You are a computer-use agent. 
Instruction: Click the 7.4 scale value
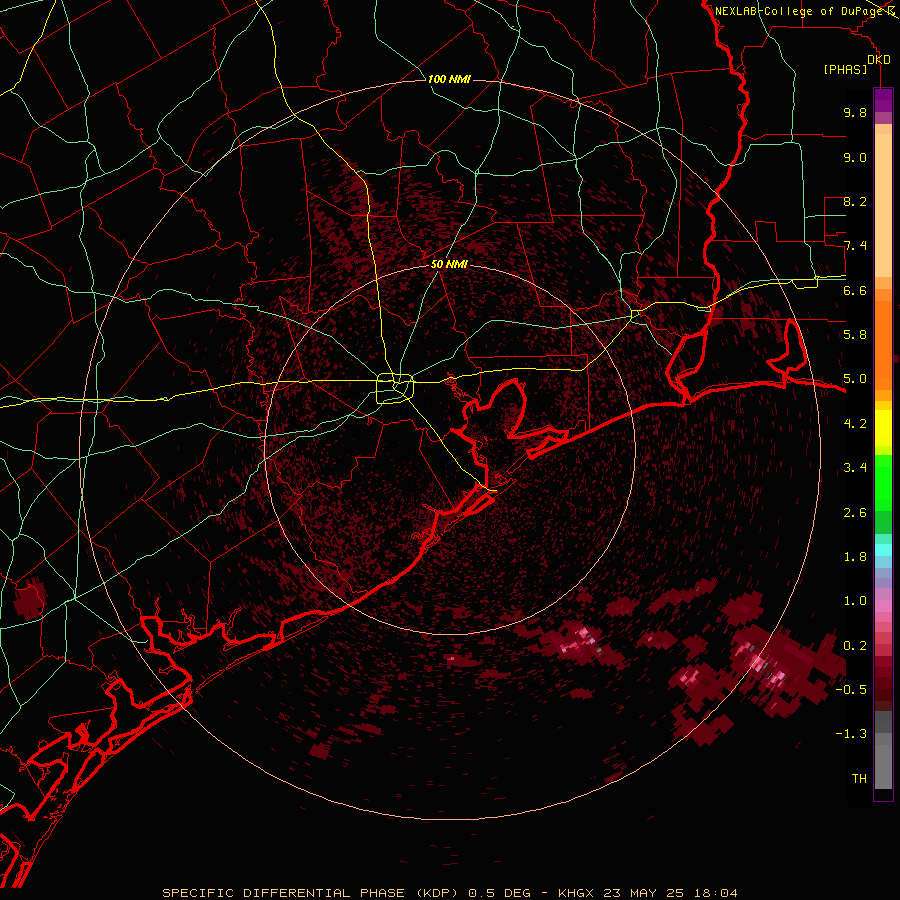point(855,246)
